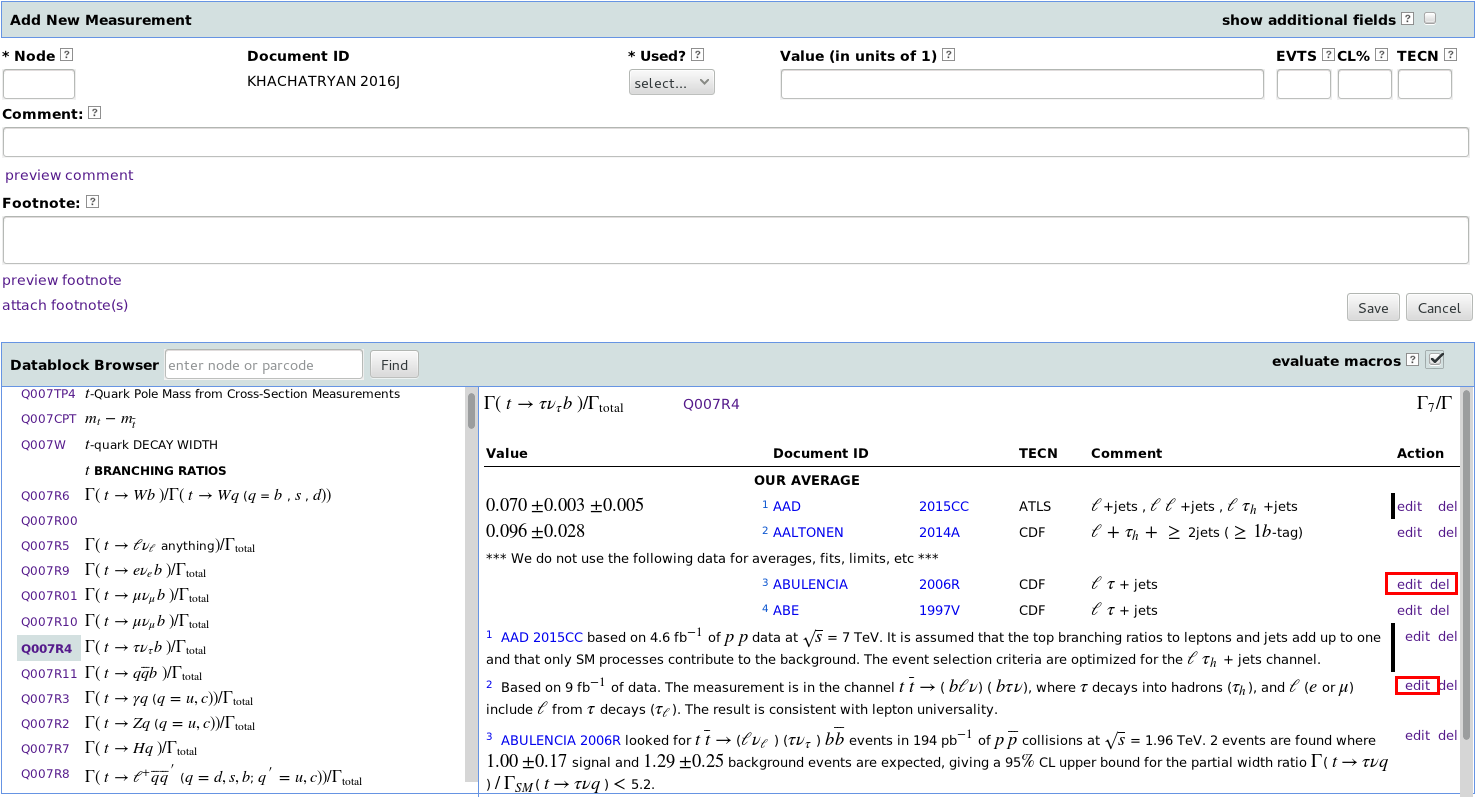
Task: Uncheck the evaluate macros checkbox
Action: click(1436, 359)
